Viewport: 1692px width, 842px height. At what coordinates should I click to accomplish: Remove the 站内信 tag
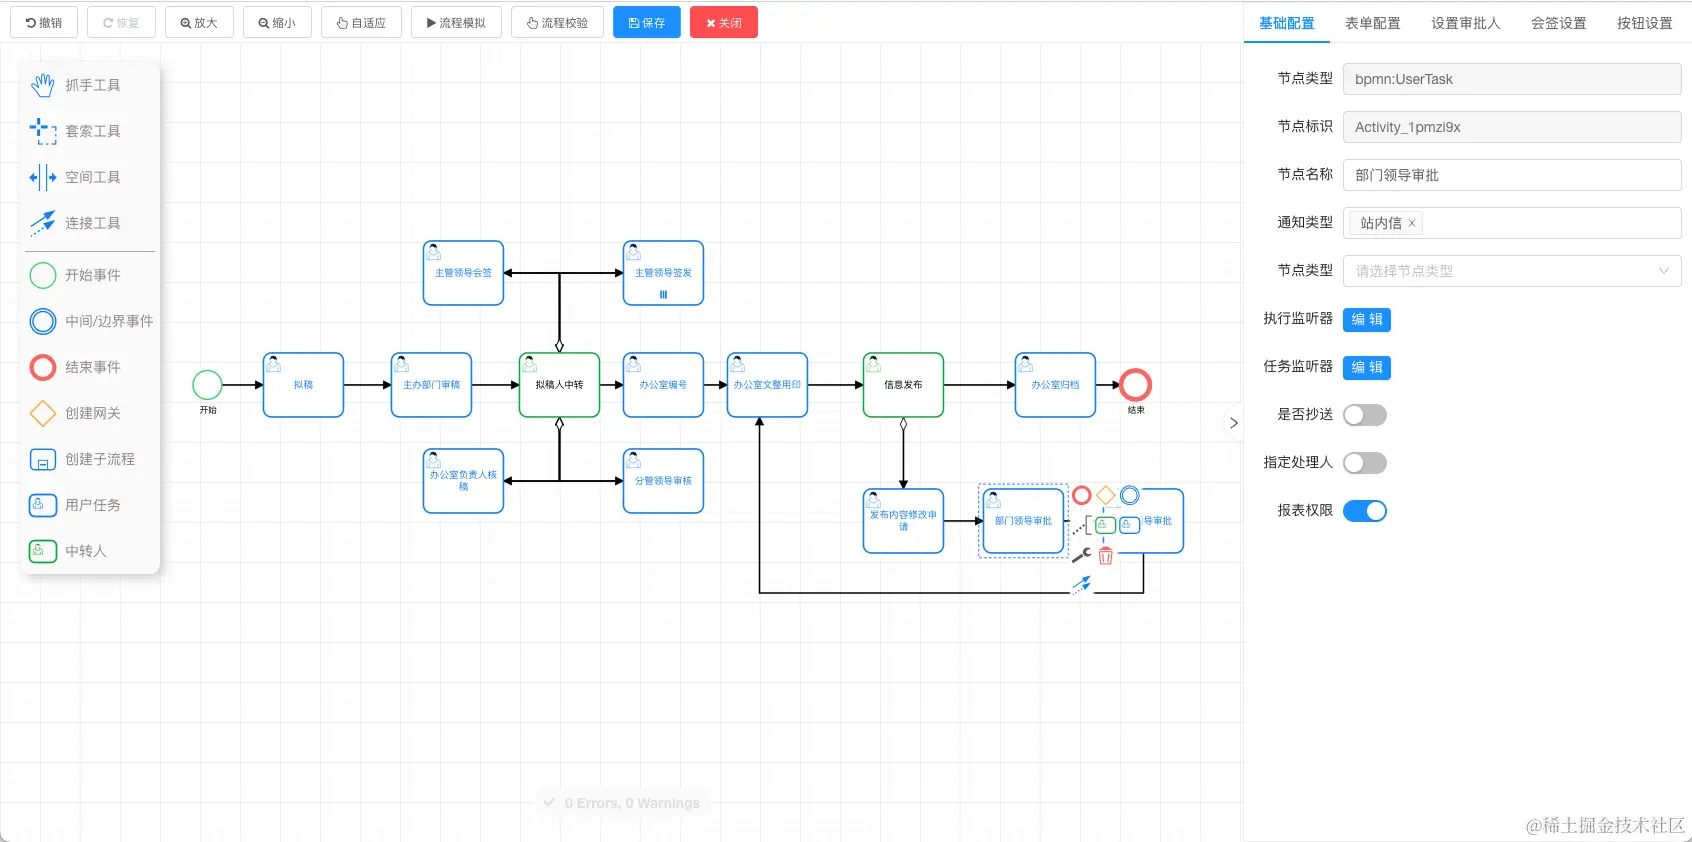1412,223
